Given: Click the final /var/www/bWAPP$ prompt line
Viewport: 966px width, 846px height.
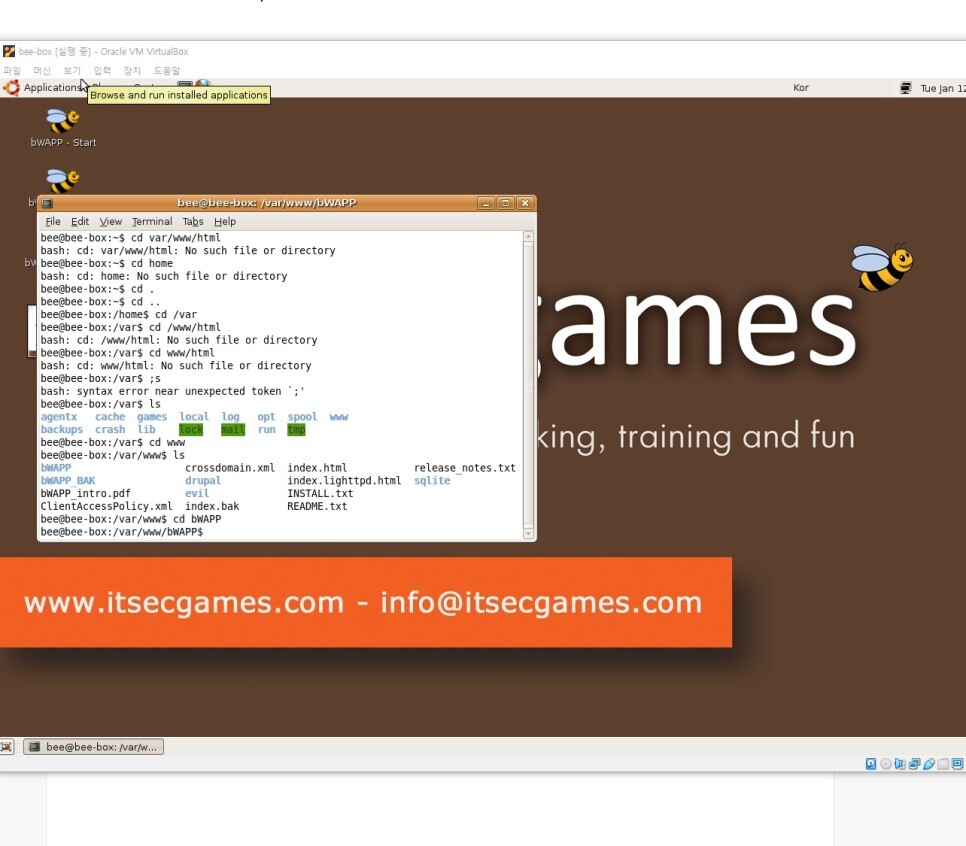Looking at the screenshot, I should [122, 532].
